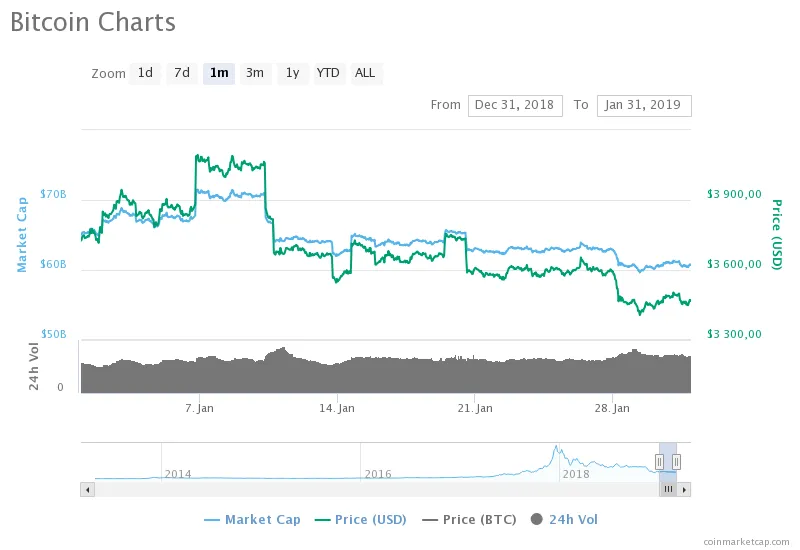Screen dimensions: 800x550
Task: Select the 1d zoom range
Action: (145, 73)
